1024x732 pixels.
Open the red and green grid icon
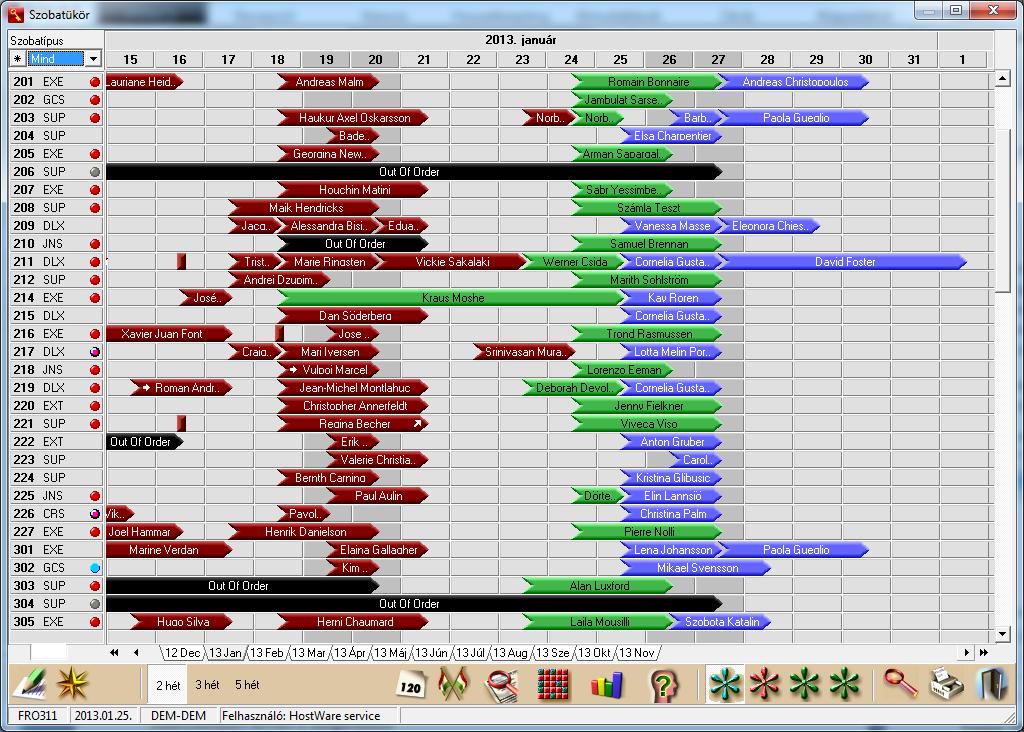(x=553, y=685)
